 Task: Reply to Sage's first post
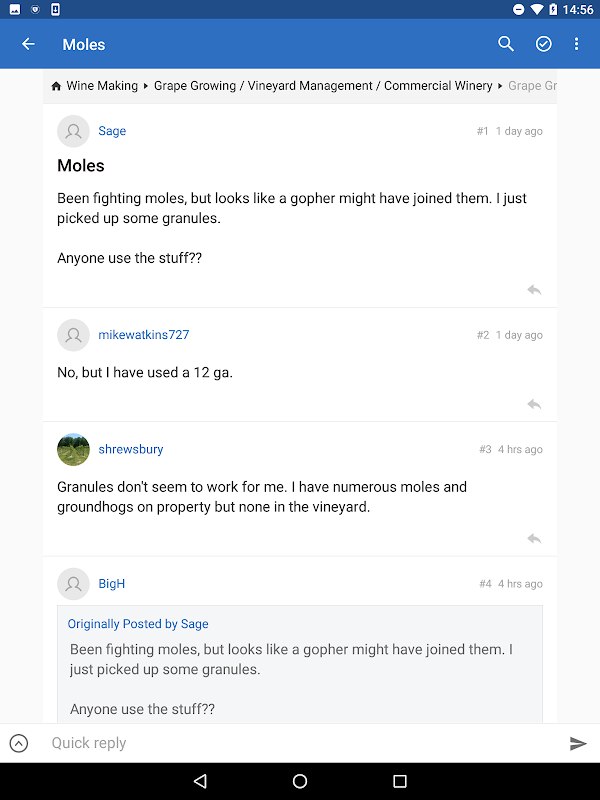click(x=534, y=290)
